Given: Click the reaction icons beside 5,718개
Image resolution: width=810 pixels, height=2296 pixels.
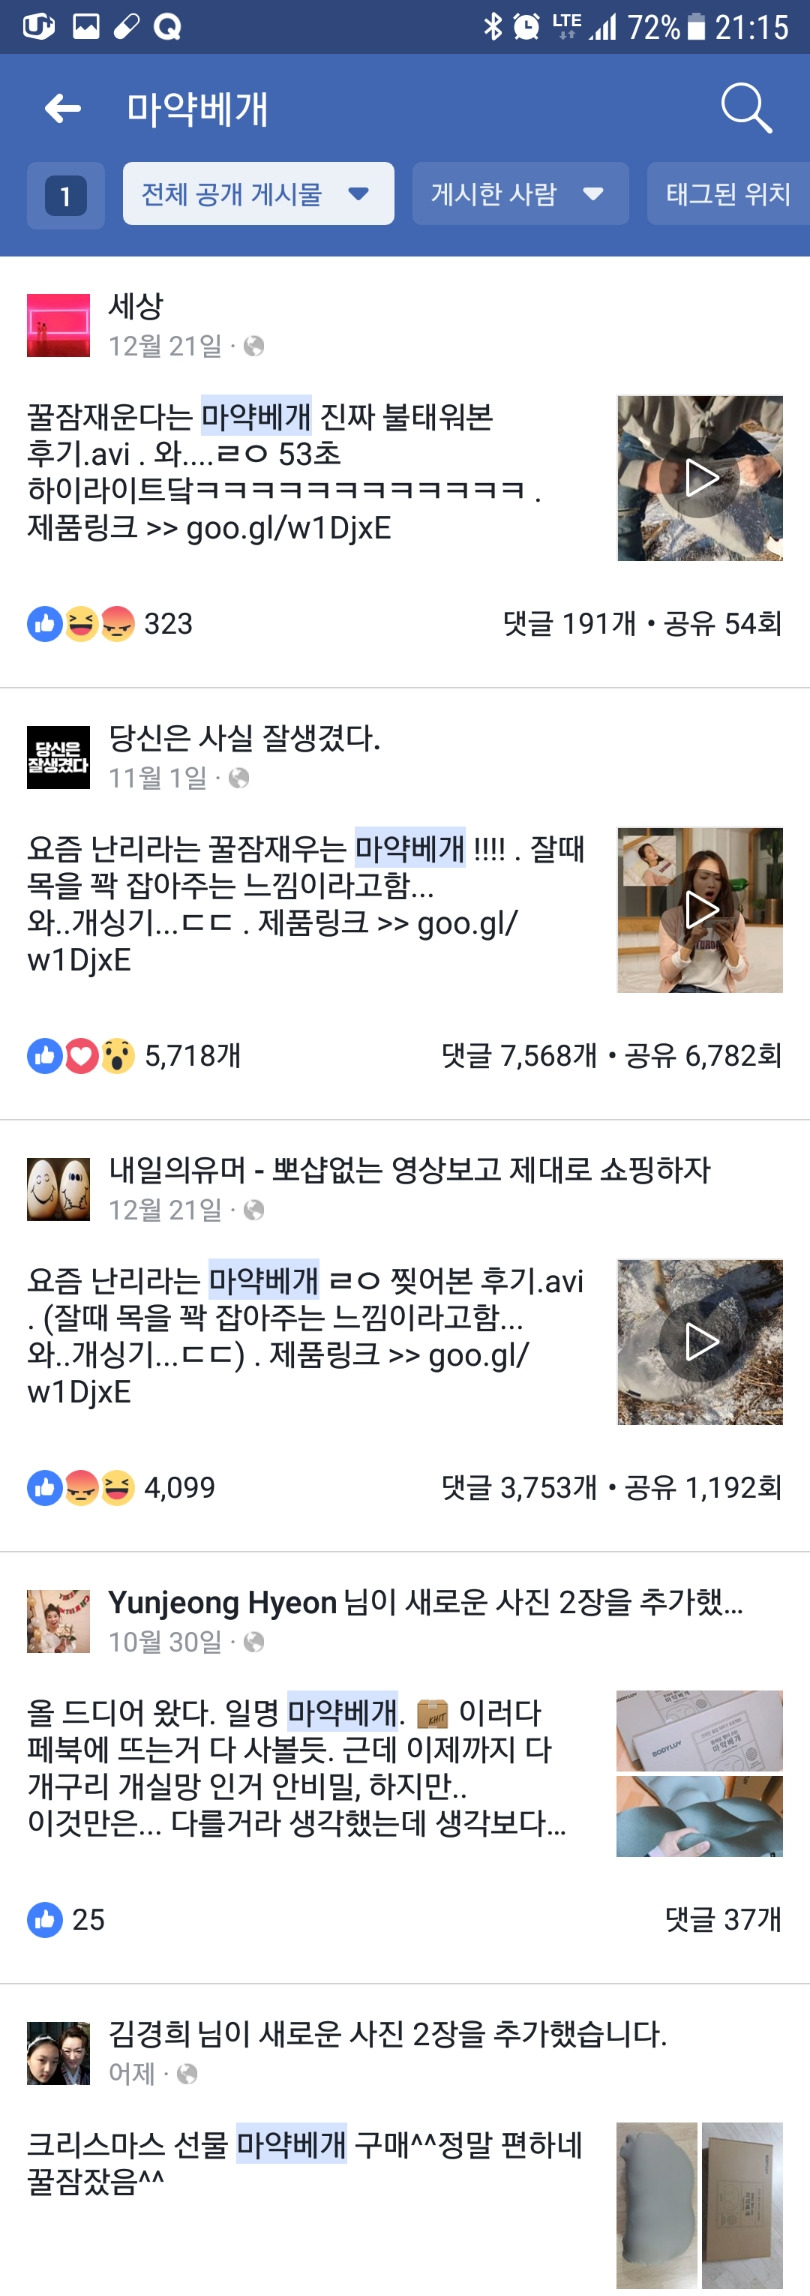Looking at the screenshot, I should (x=81, y=1056).
